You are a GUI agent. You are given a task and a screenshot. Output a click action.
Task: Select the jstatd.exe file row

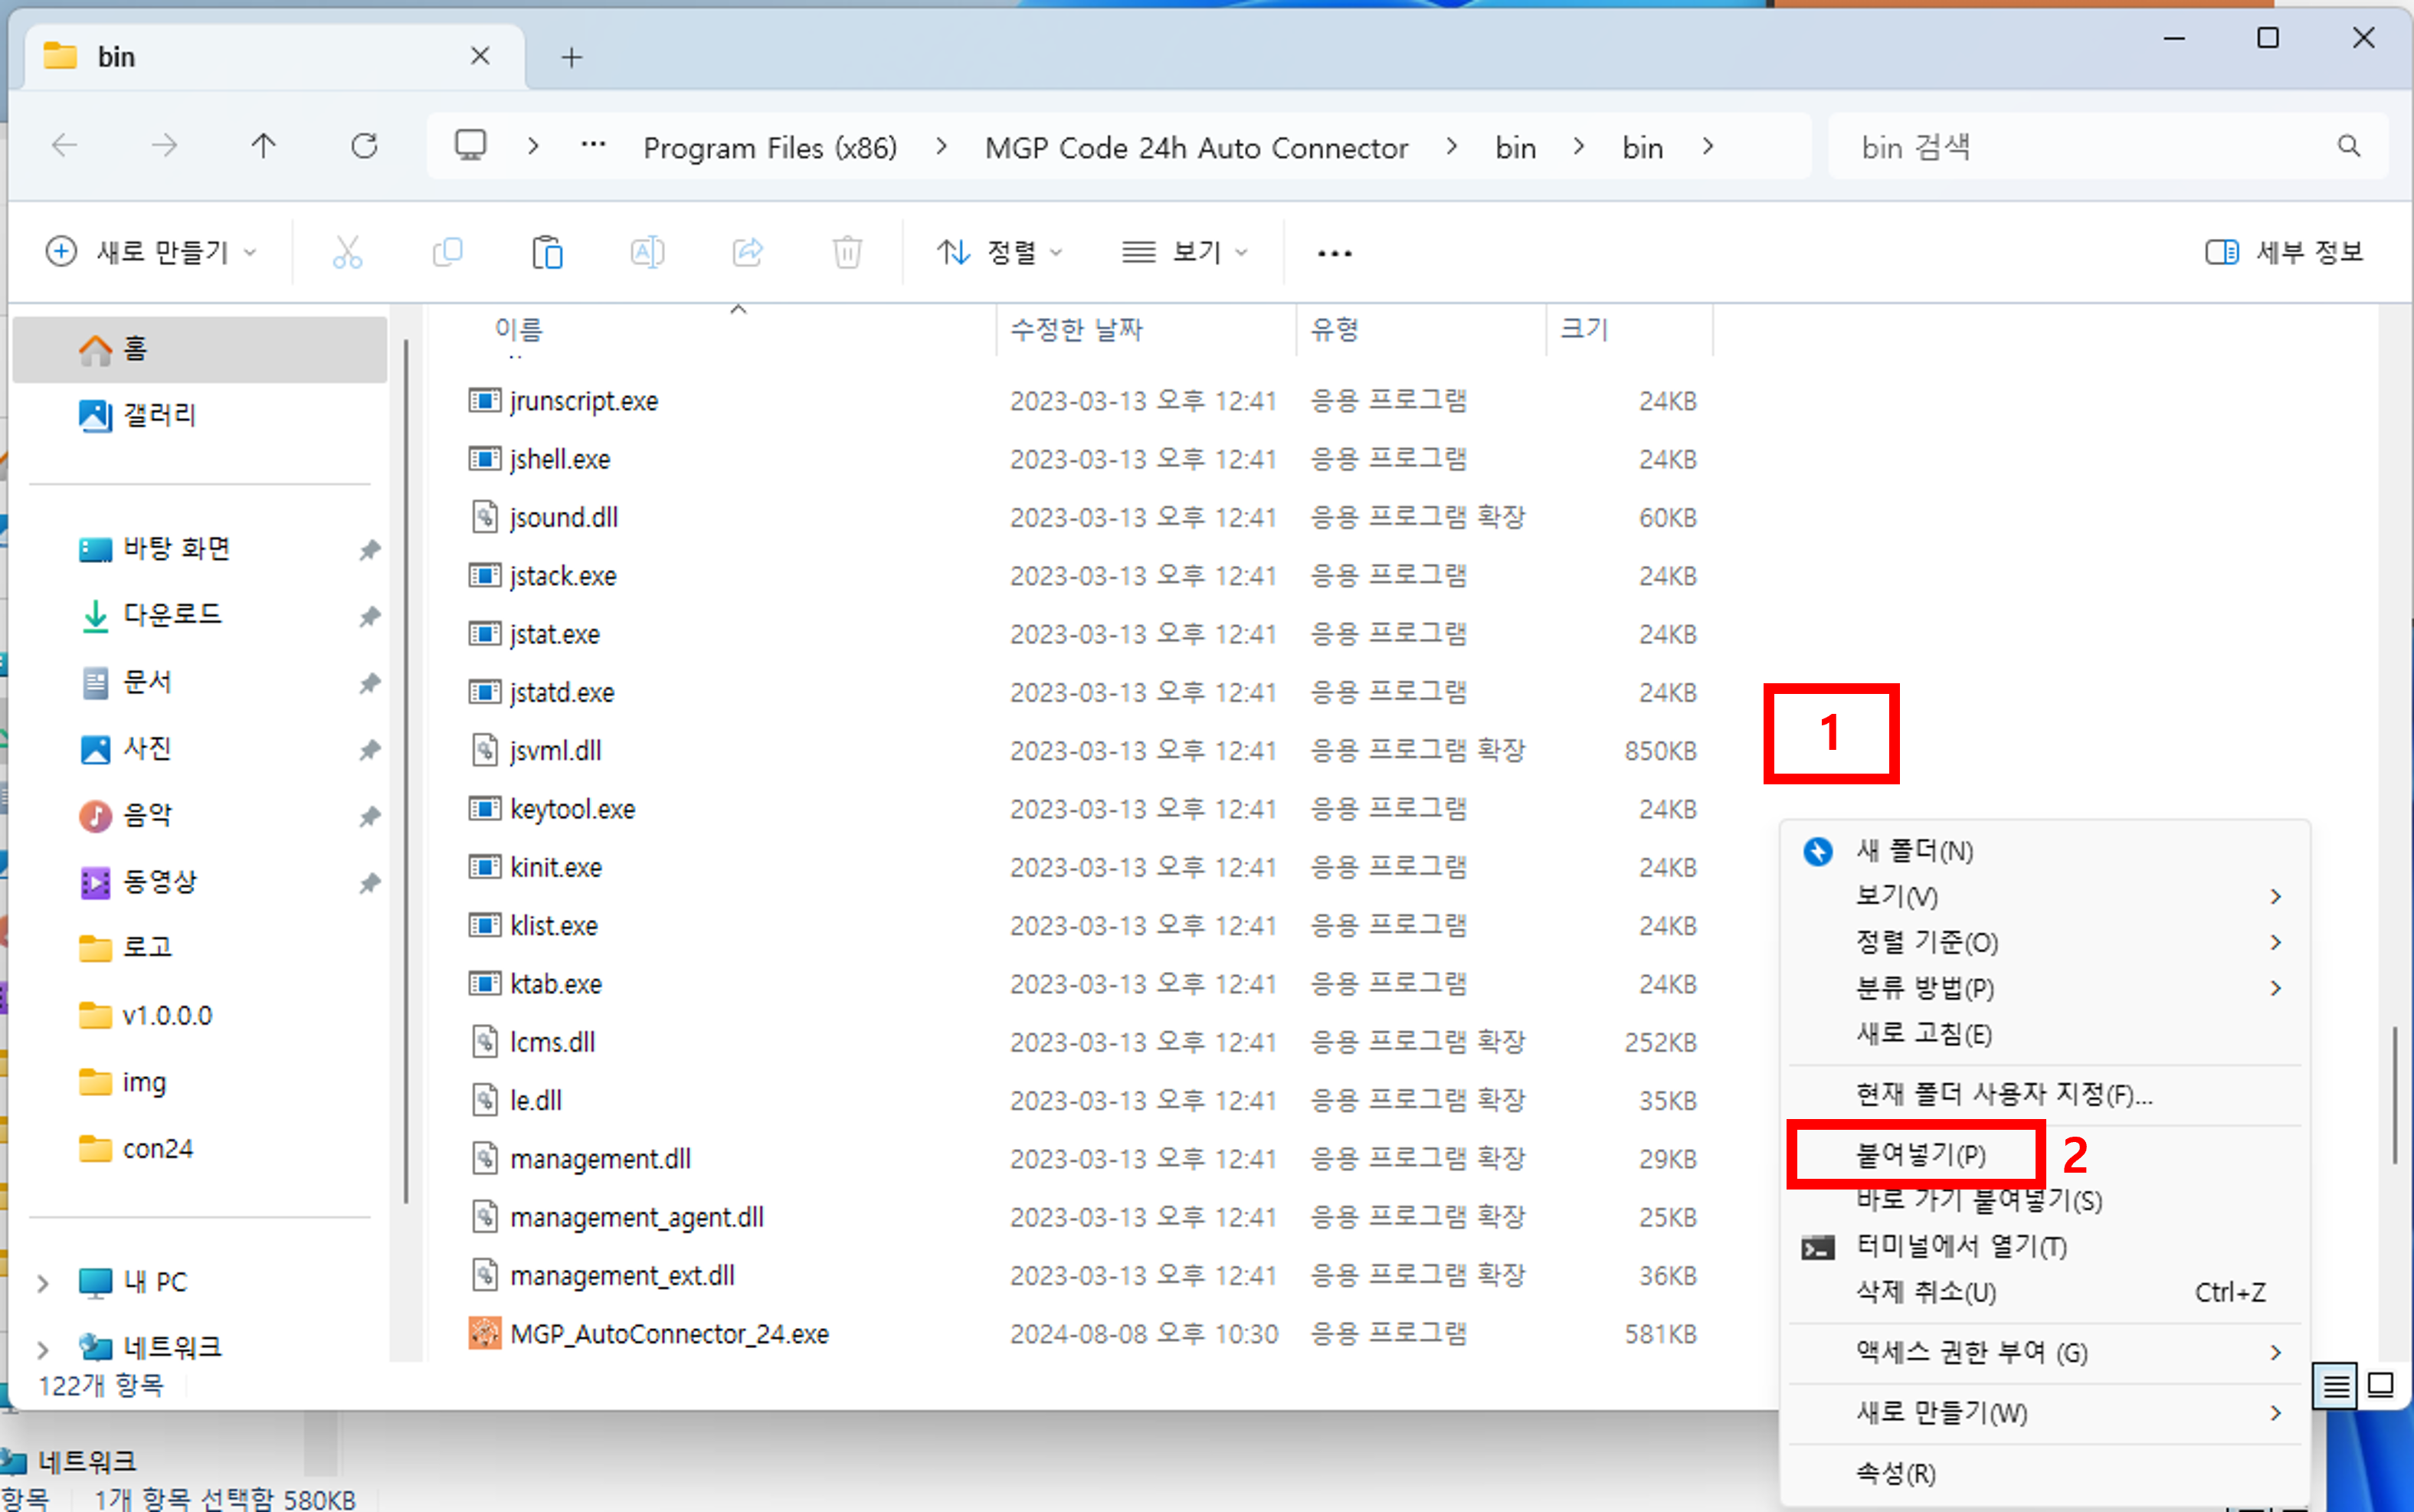(x=1083, y=692)
